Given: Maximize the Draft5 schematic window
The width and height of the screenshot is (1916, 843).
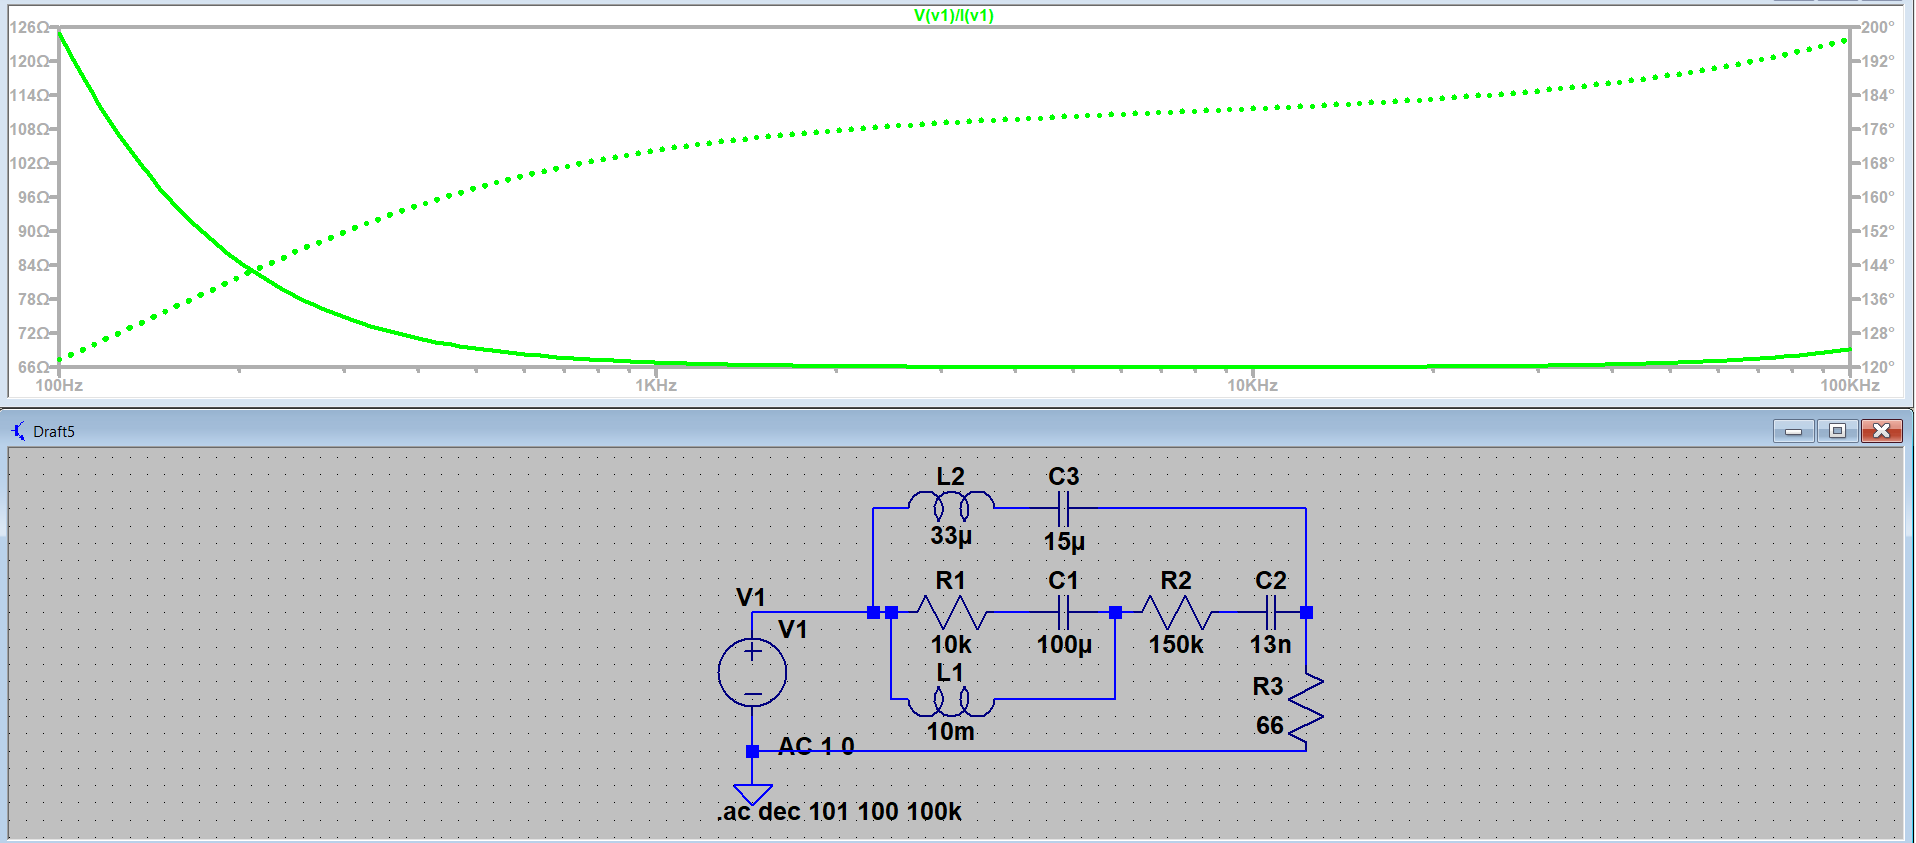Looking at the screenshot, I should click(1837, 431).
